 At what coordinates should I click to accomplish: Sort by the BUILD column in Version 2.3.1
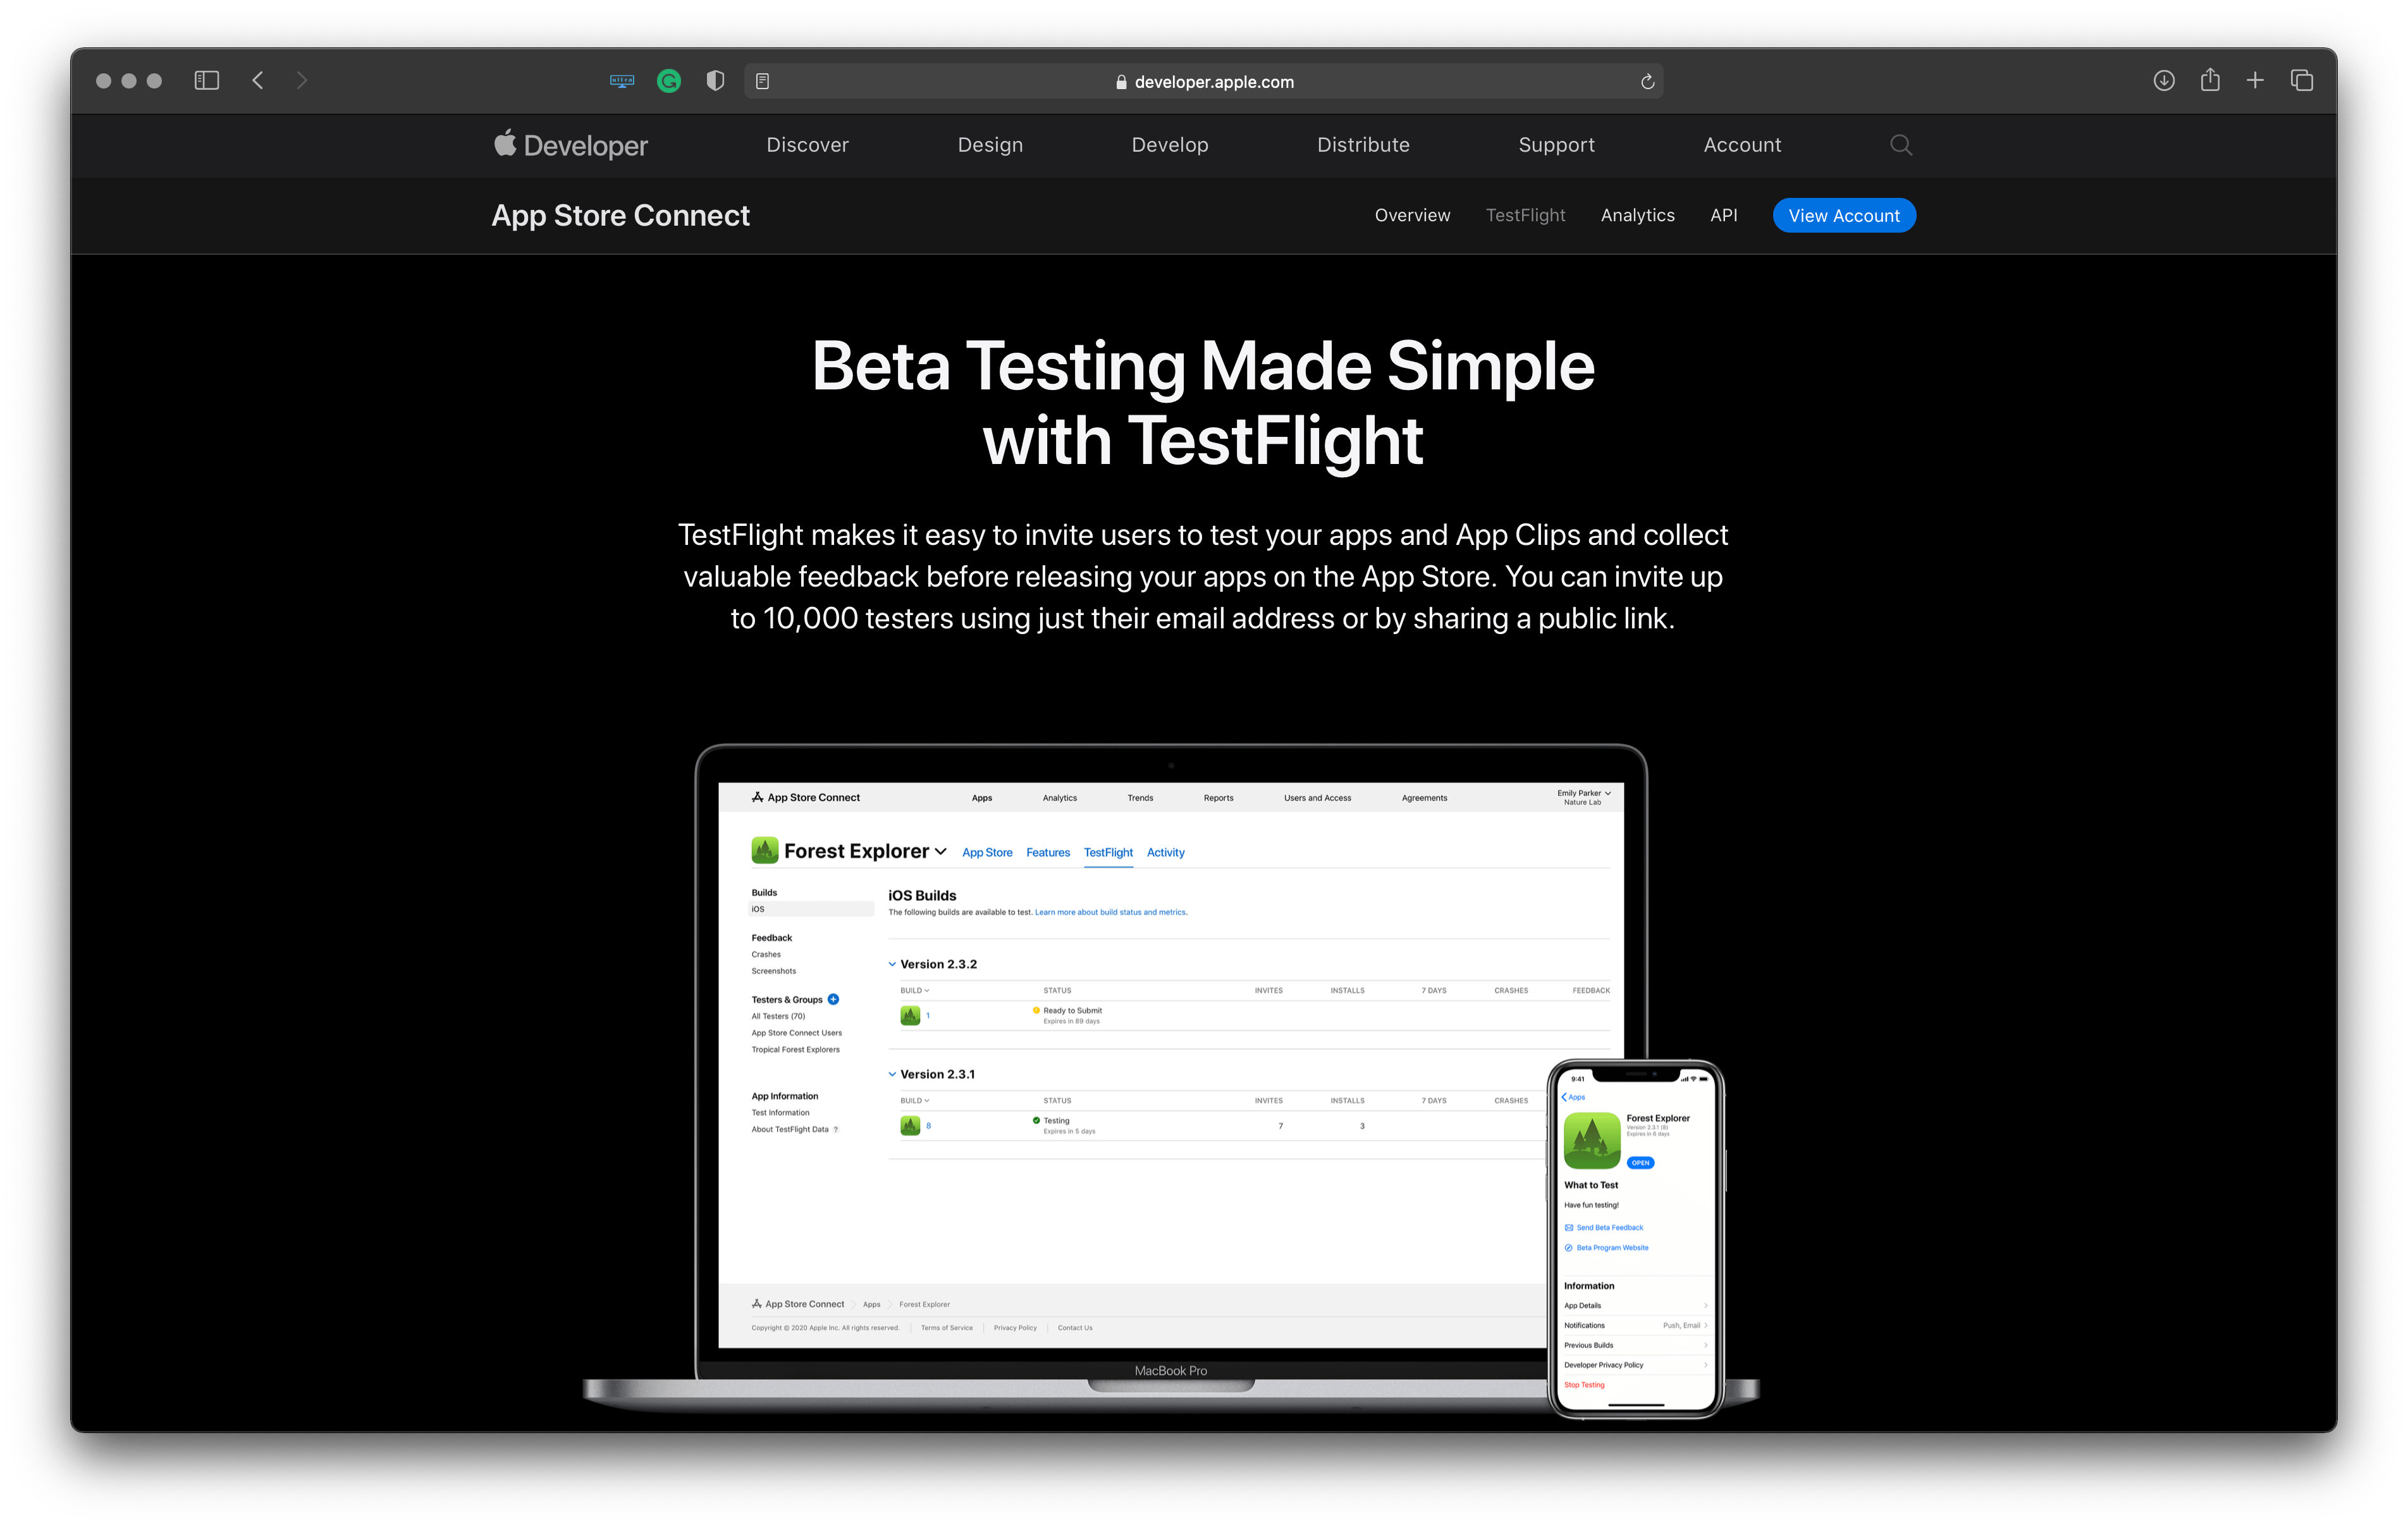915,1100
